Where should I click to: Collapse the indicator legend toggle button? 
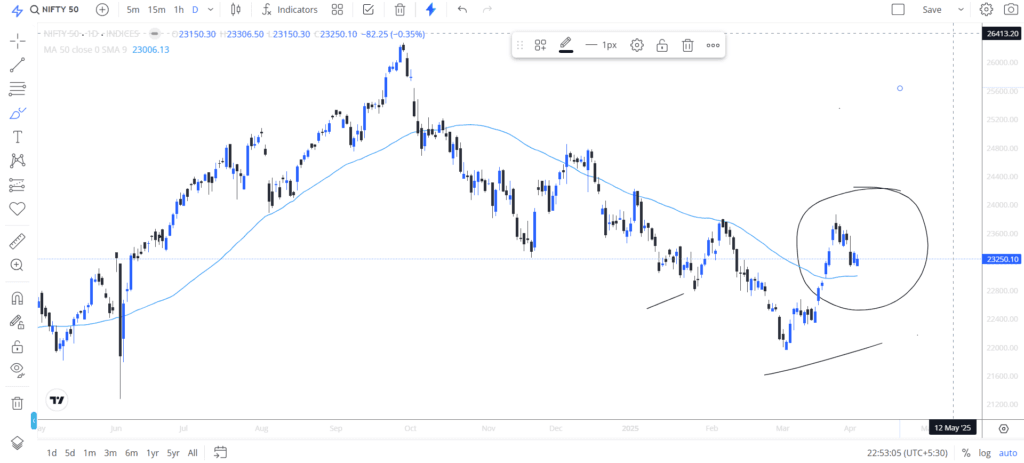point(155,34)
